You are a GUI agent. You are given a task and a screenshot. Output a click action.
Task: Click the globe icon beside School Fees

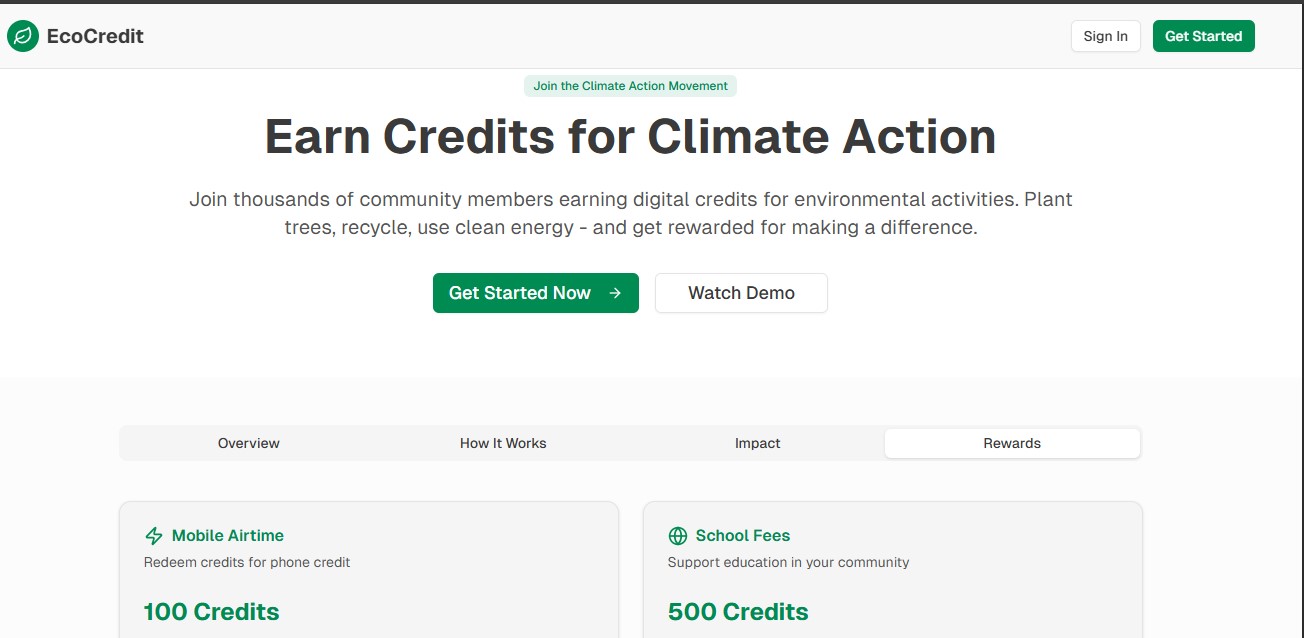point(680,535)
